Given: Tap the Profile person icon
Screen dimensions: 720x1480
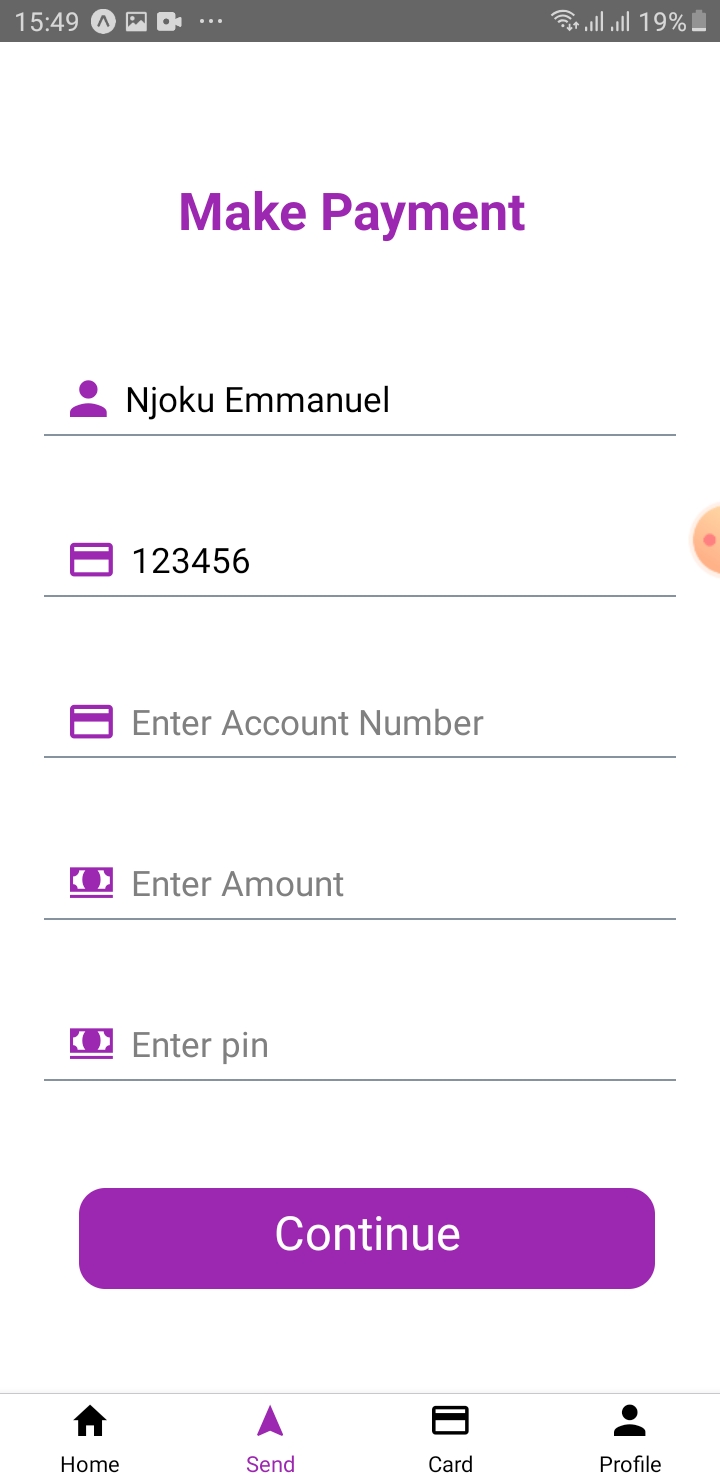Looking at the screenshot, I should pos(630,1420).
